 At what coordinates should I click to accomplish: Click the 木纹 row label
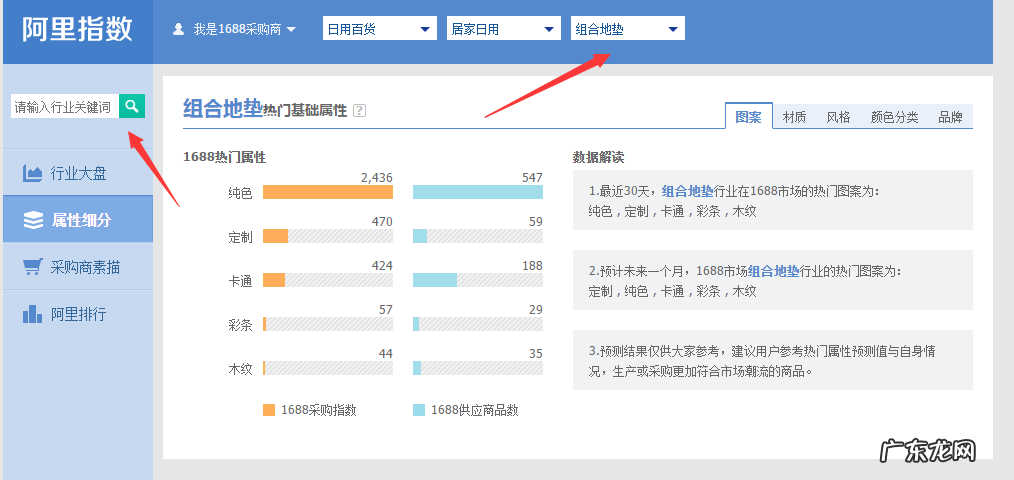(240, 369)
